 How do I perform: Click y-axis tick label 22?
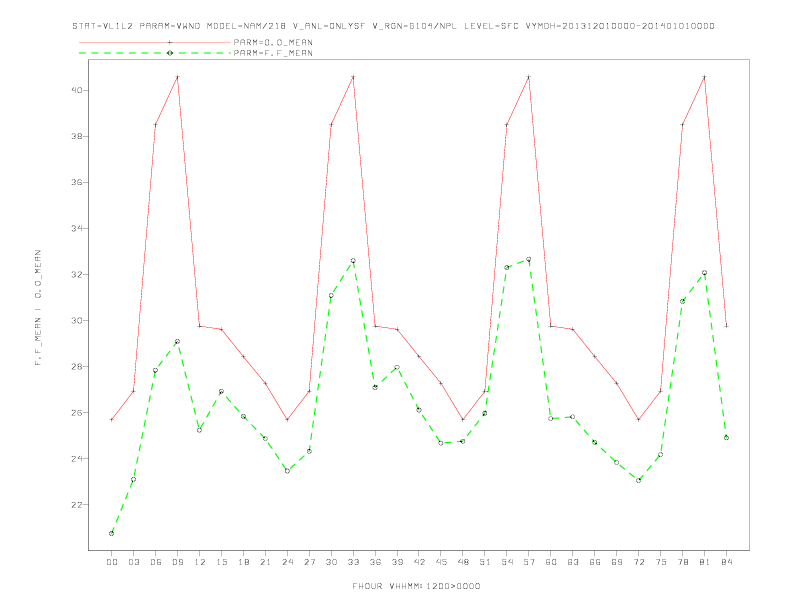pos(77,504)
